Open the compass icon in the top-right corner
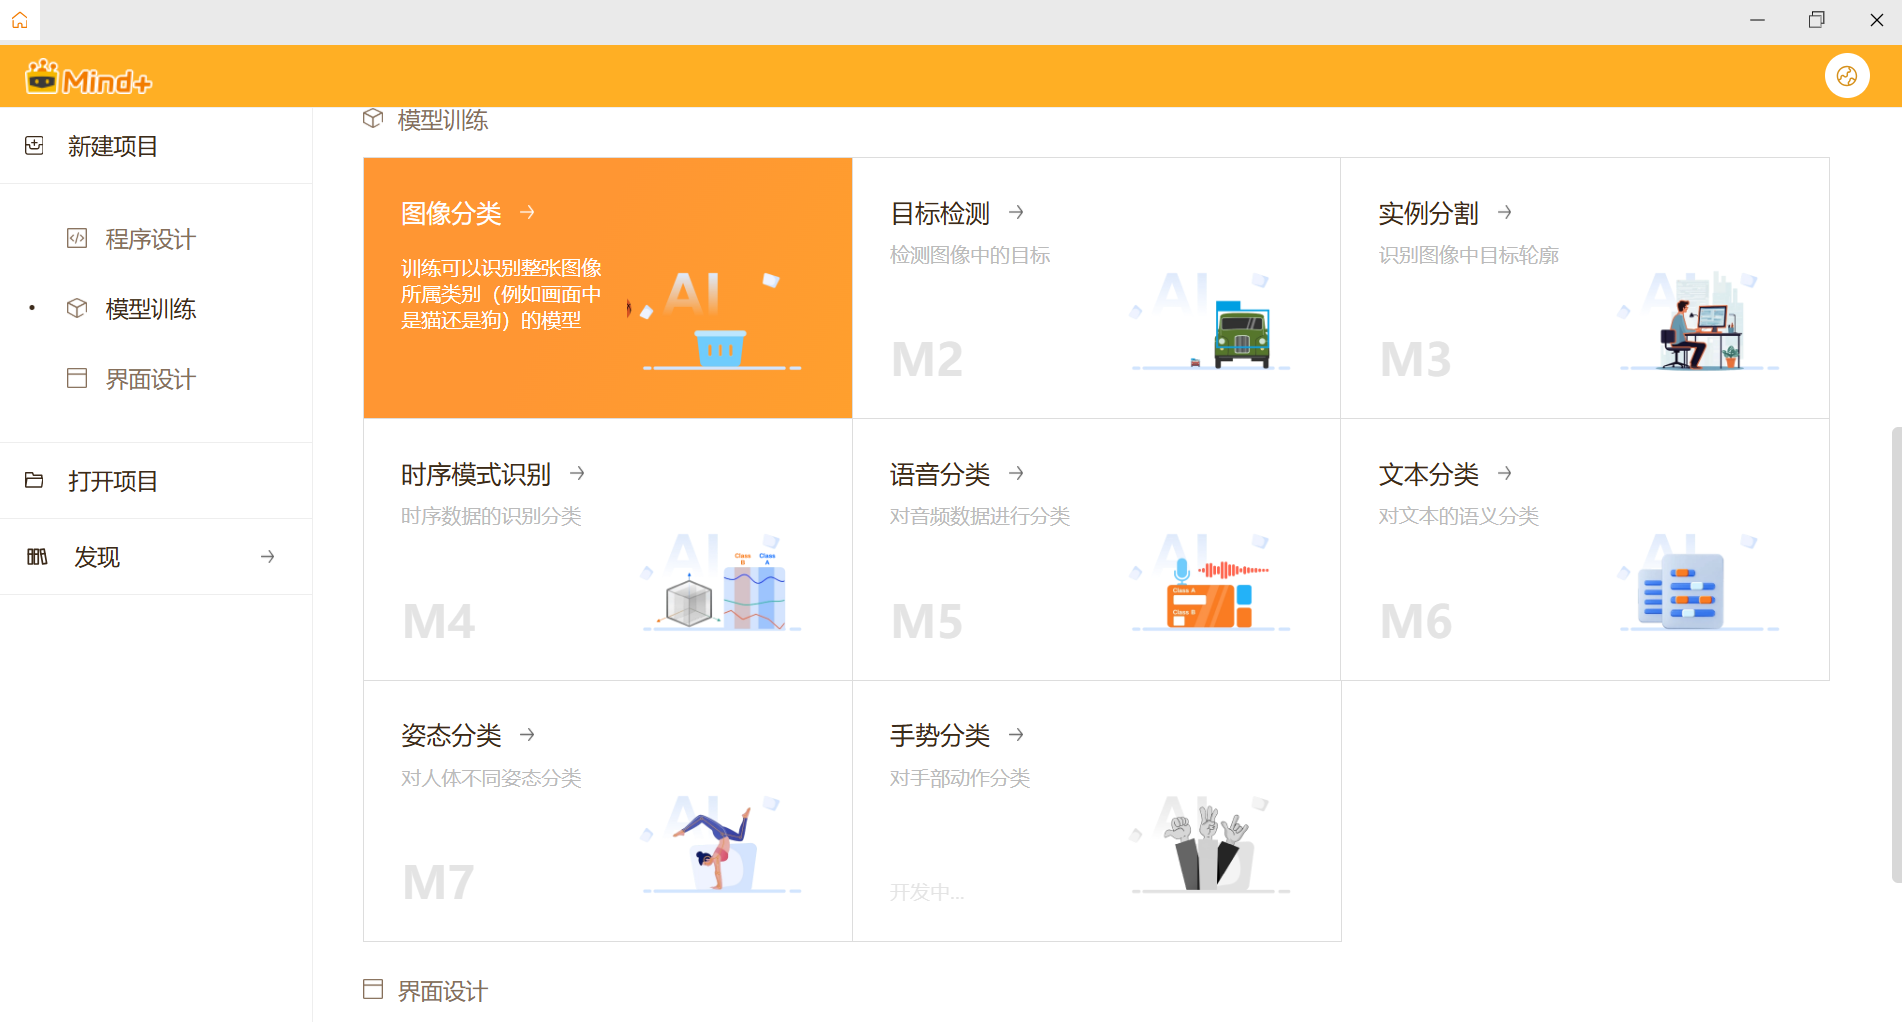Viewport: 1902px width, 1022px height. pyautogui.click(x=1846, y=75)
